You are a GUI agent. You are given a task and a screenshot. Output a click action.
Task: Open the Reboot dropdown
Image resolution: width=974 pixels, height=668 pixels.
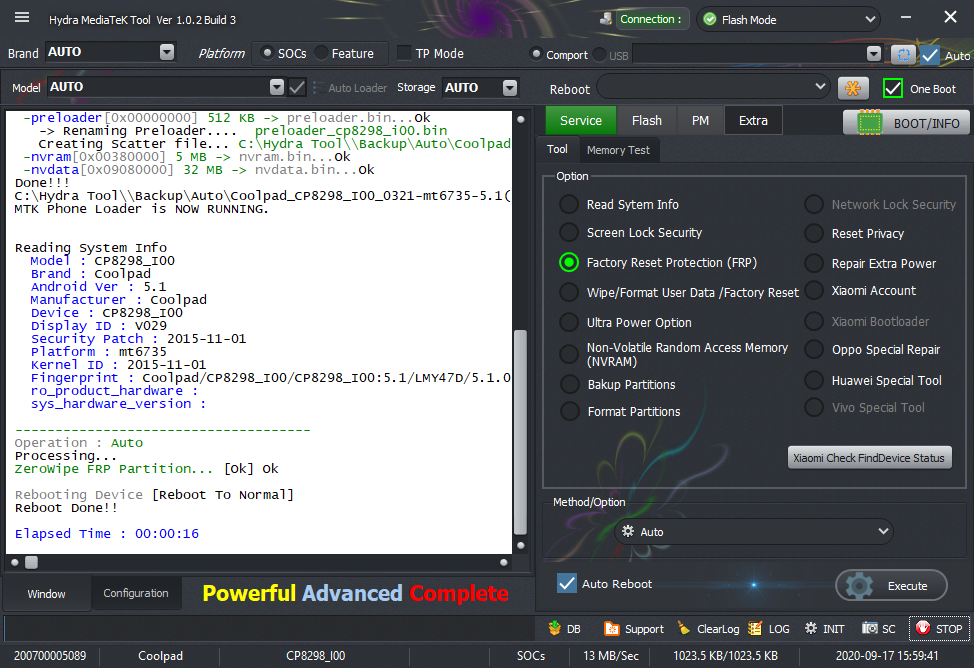pyautogui.click(x=820, y=86)
